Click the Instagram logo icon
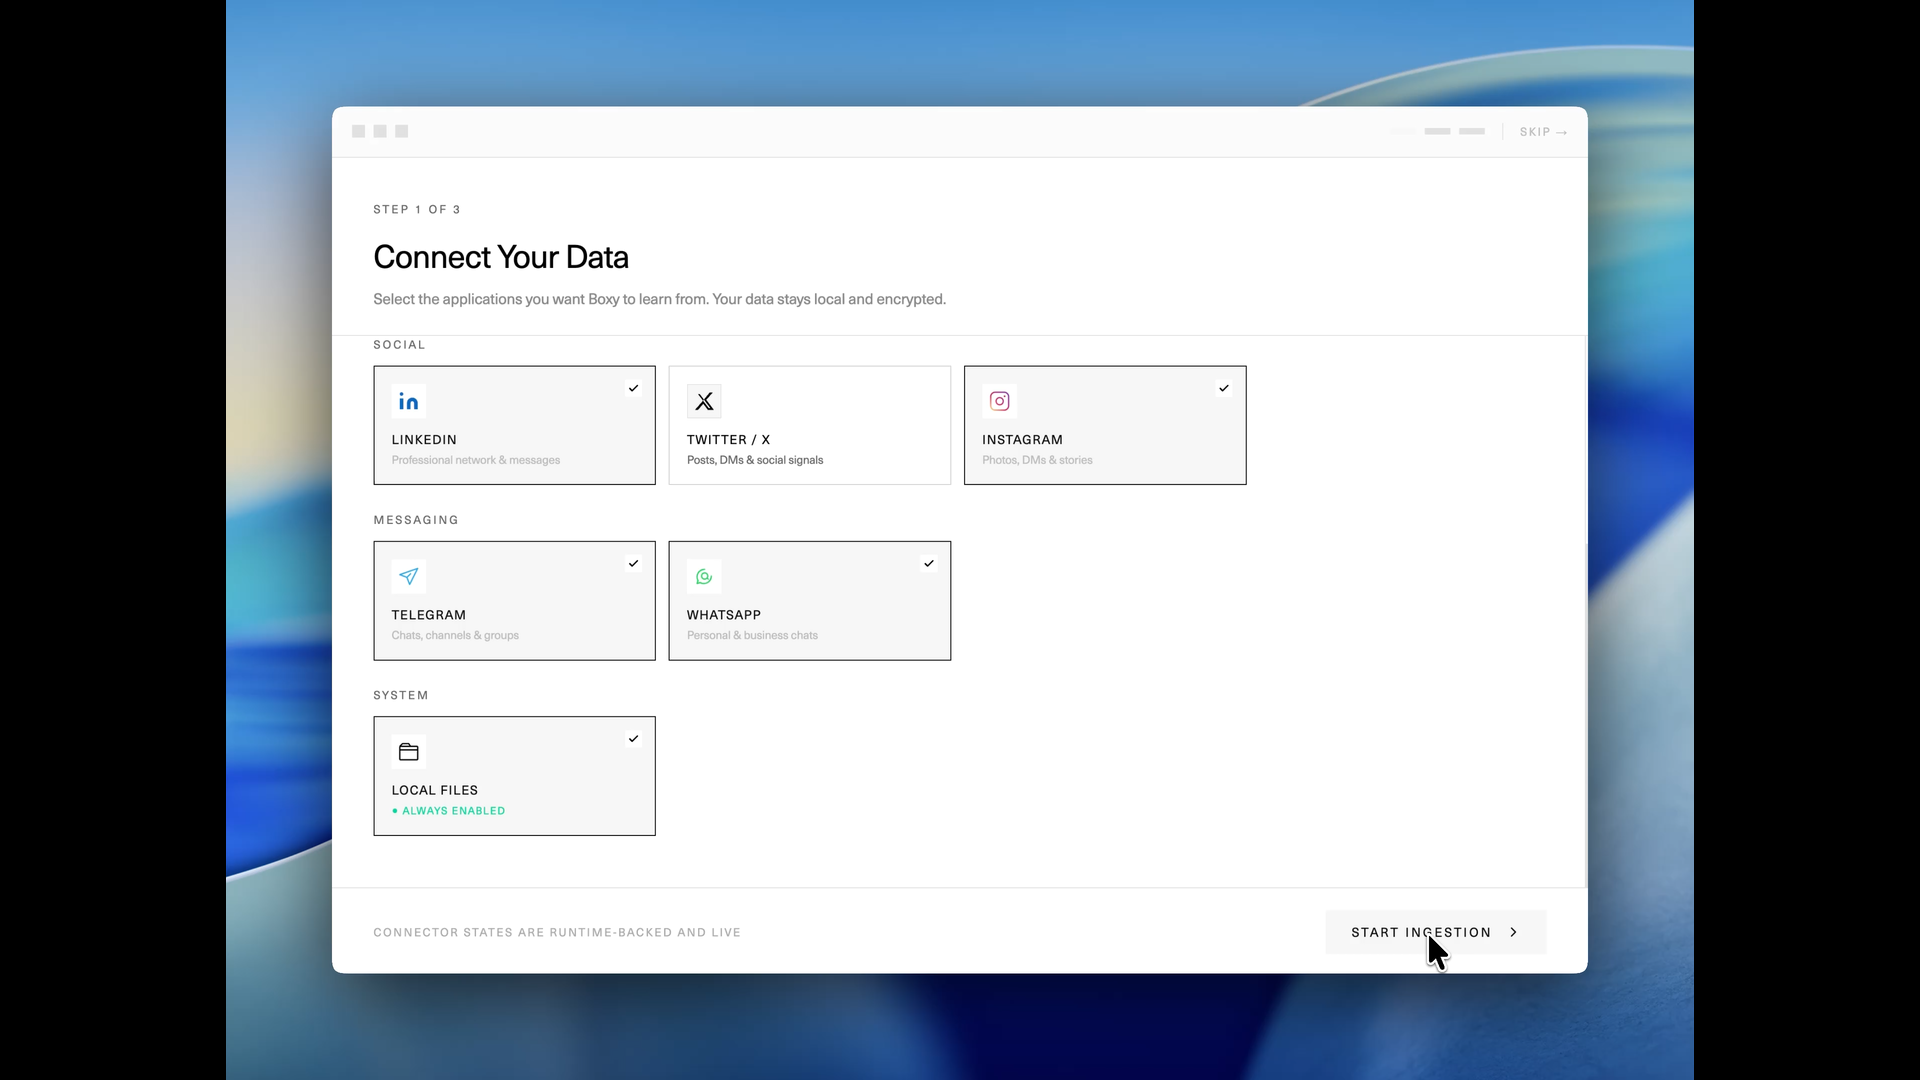Image resolution: width=1920 pixels, height=1080 pixels. click(x=999, y=401)
